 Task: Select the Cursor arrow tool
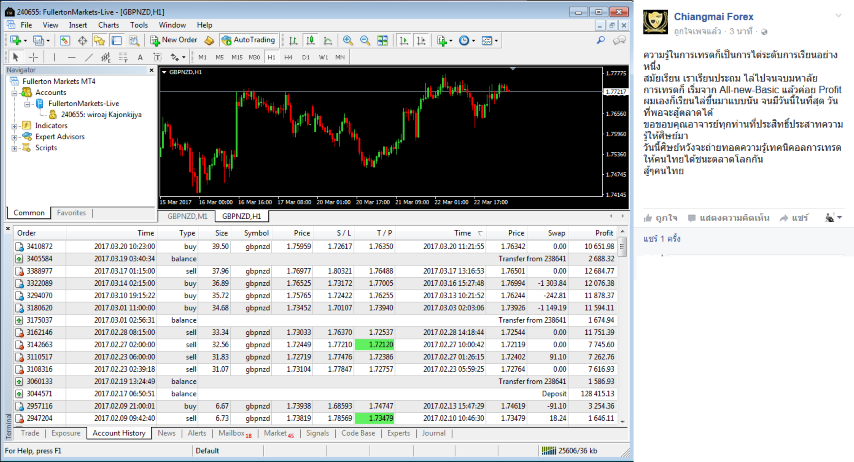pyautogui.click(x=16, y=57)
